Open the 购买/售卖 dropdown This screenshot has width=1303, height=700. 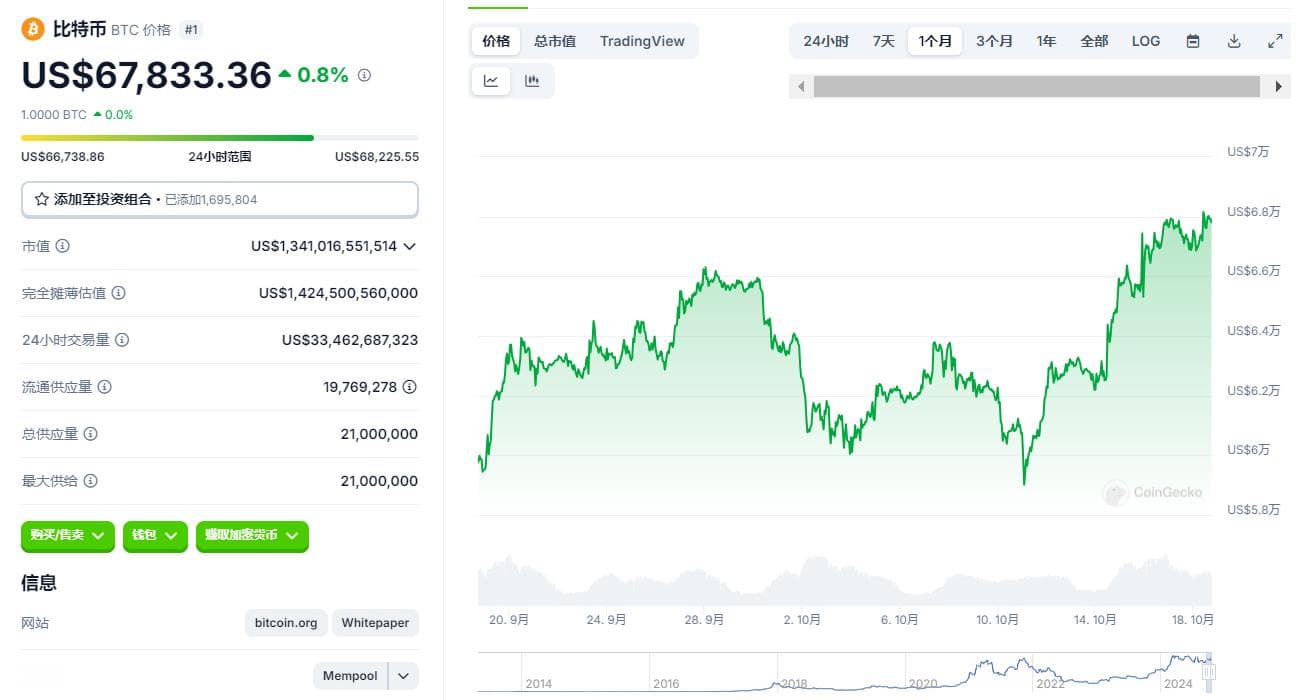point(68,536)
